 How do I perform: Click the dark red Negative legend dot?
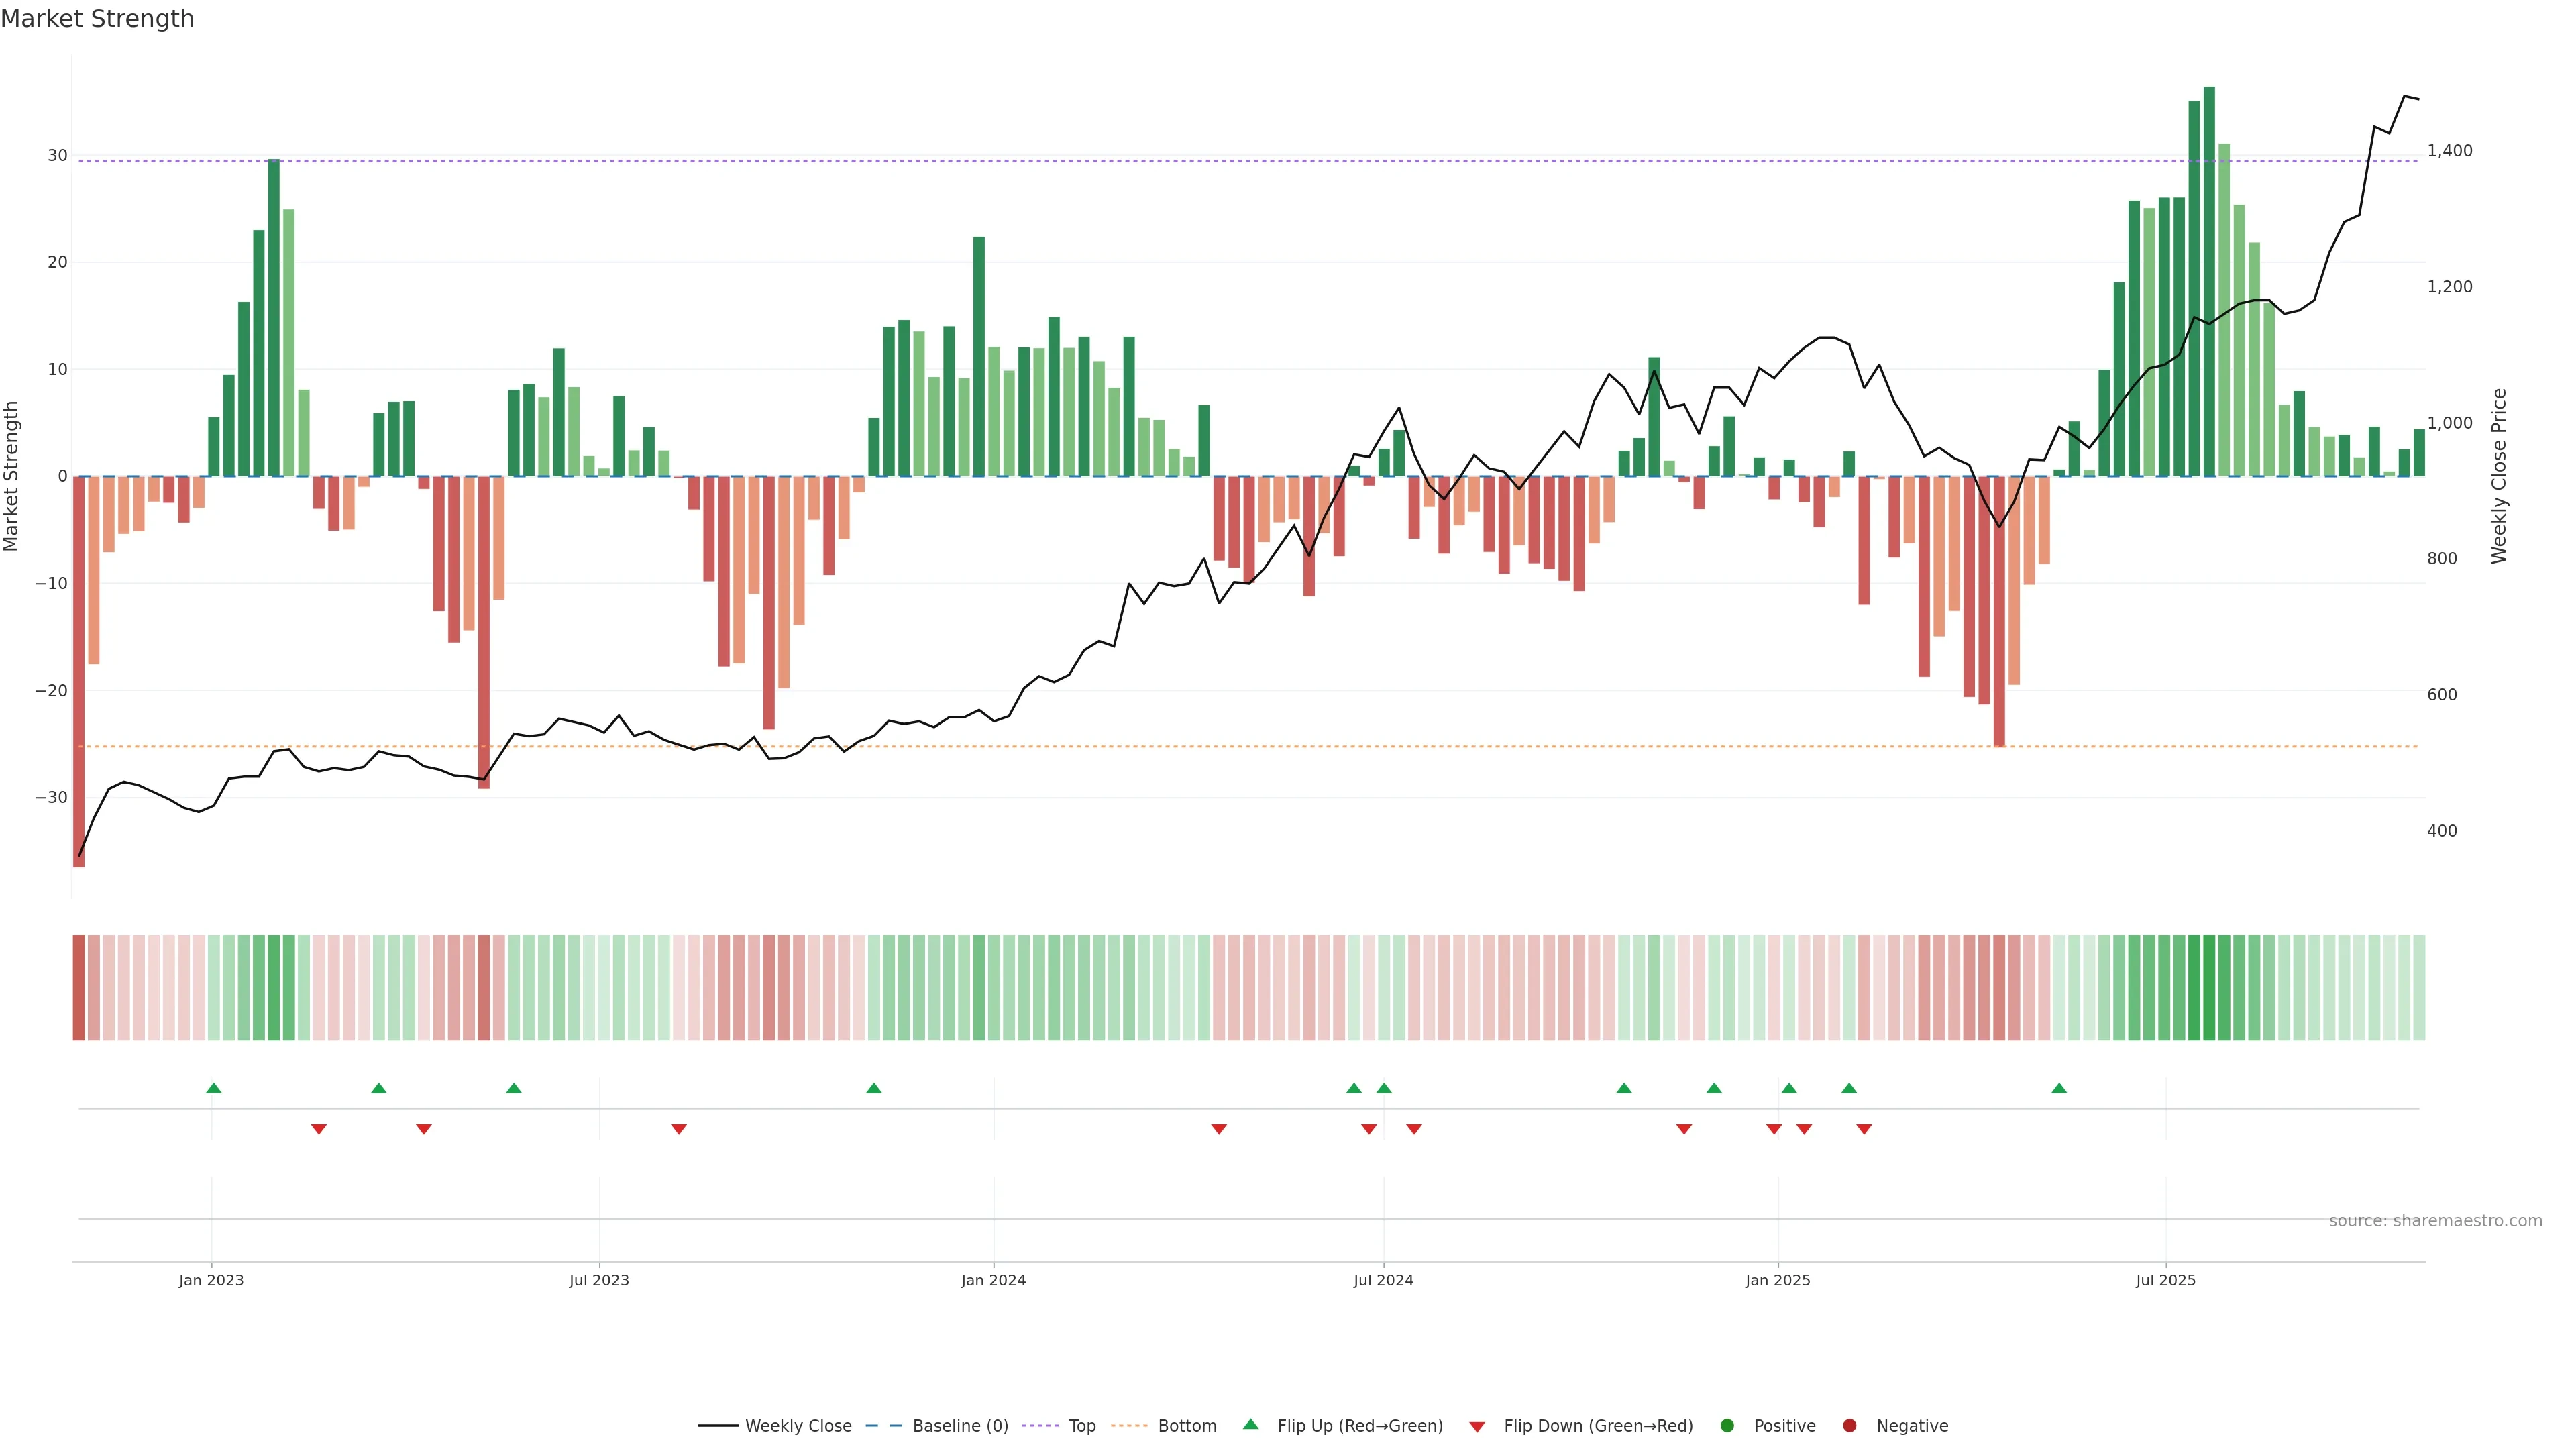tap(1849, 1426)
